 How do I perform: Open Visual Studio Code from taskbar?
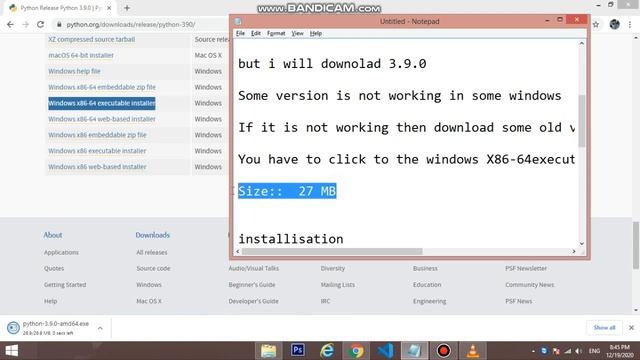[385, 351]
